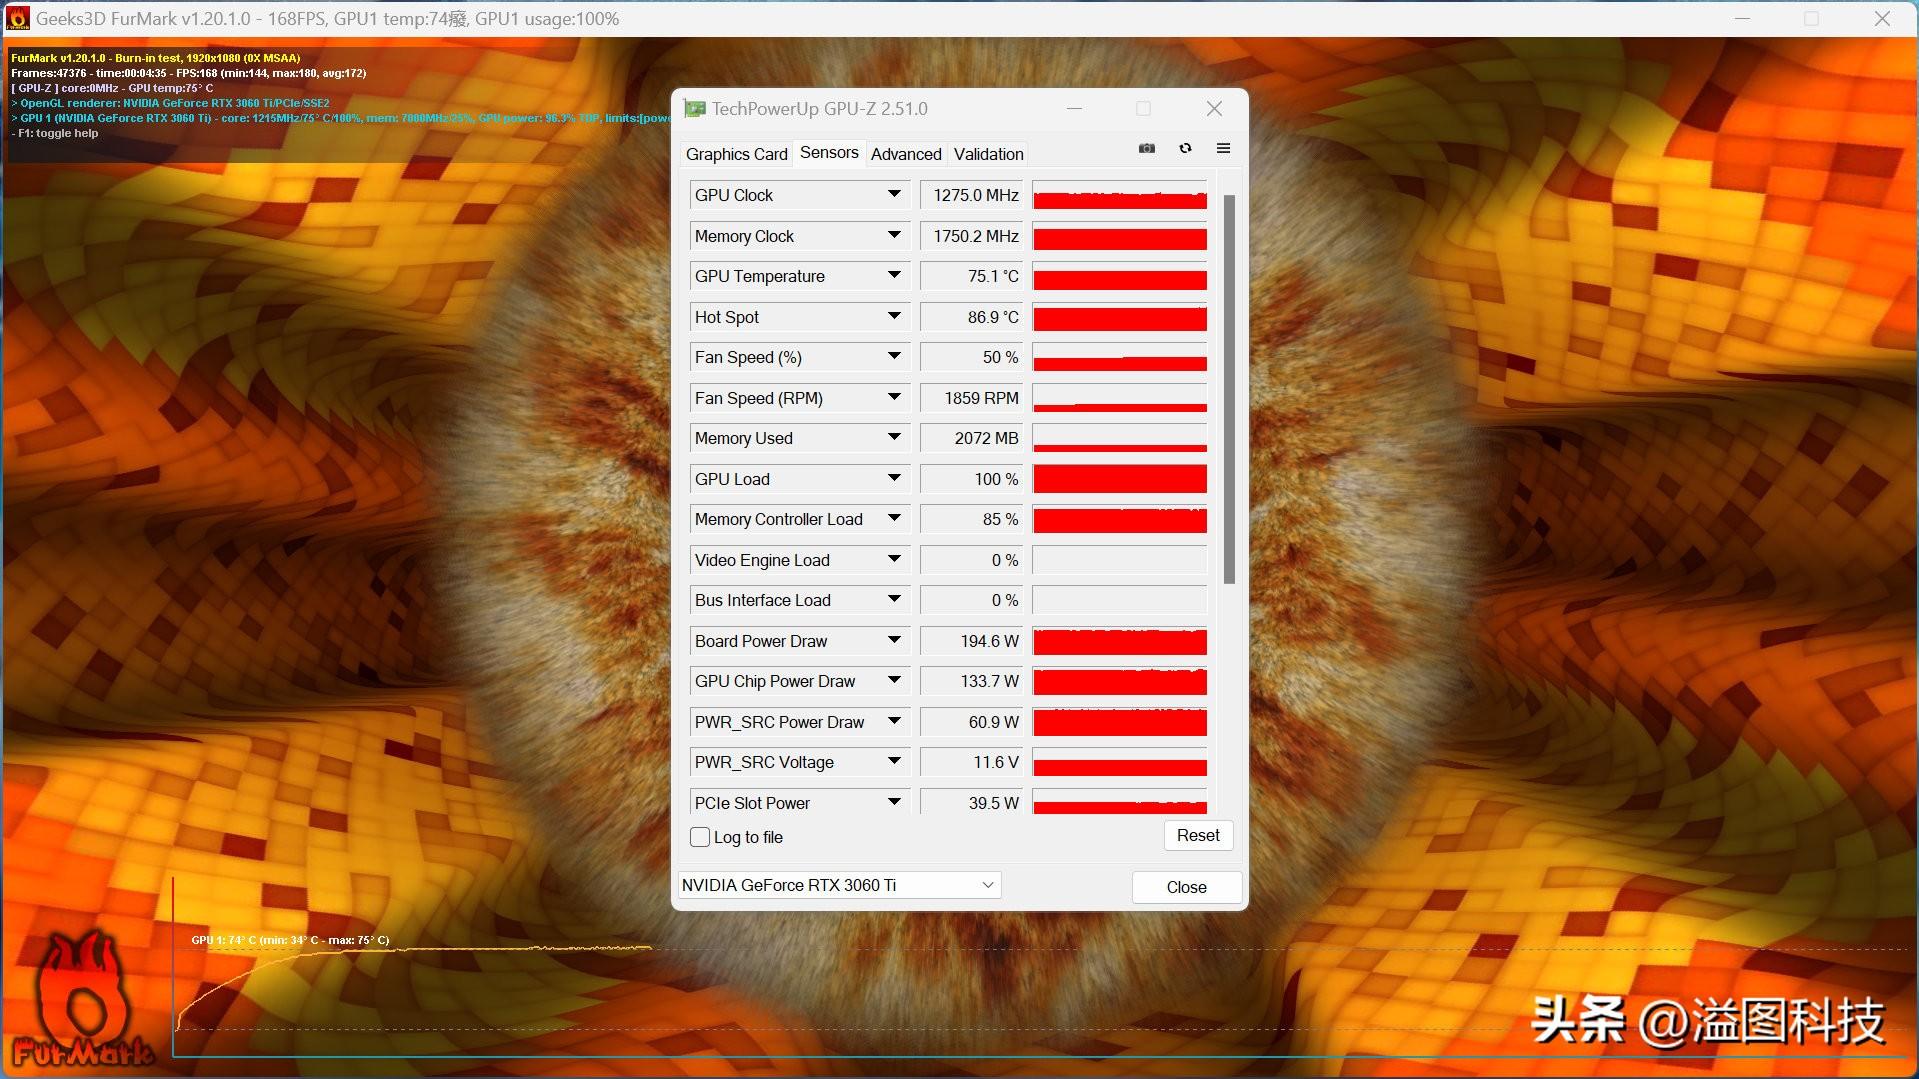Screen dimensions: 1919x1079
Task: Click the 11.6 V voltage value
Action: click(971, 762)
